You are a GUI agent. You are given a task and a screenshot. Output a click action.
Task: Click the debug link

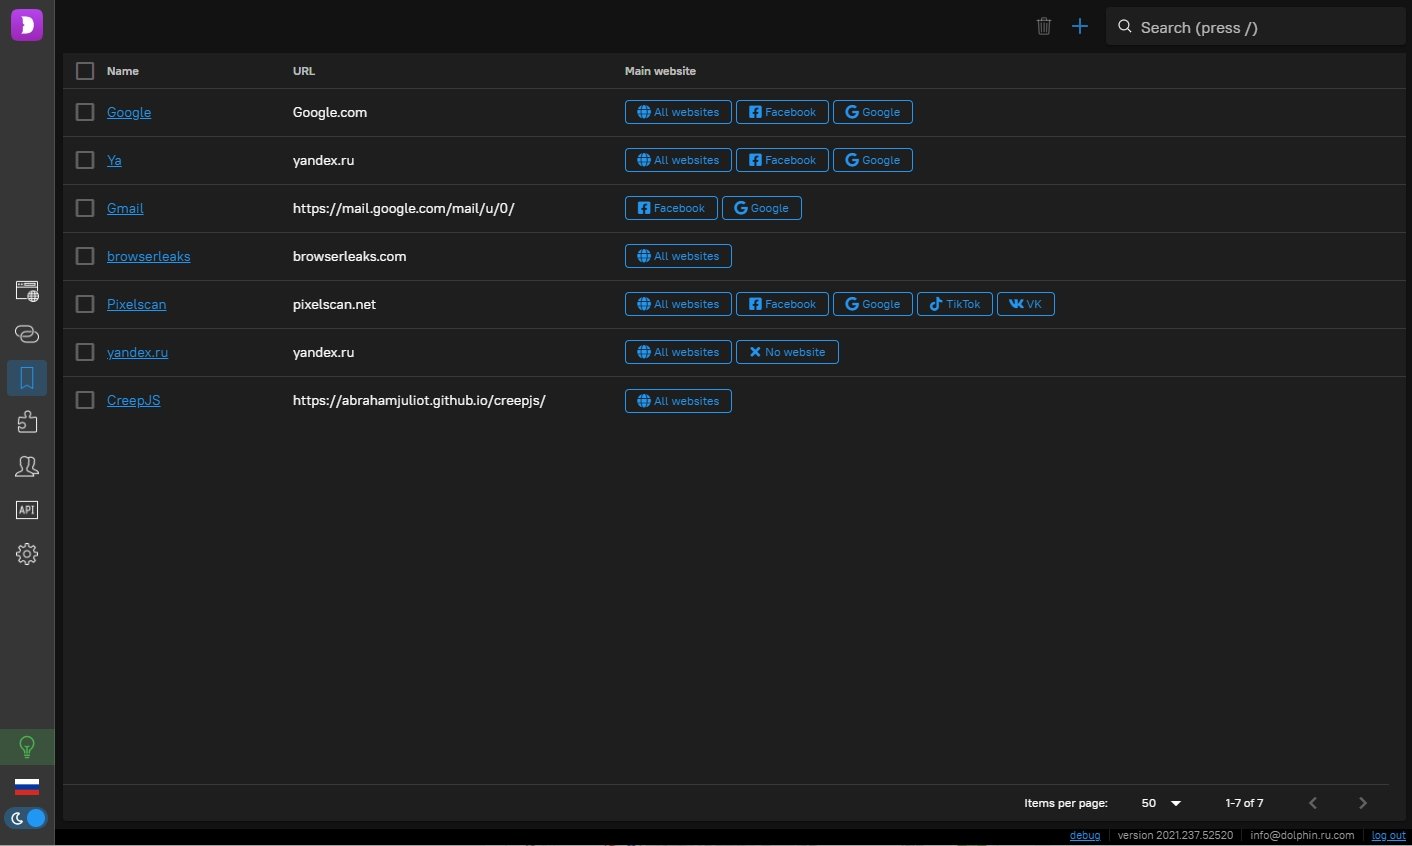[1085, 835]
